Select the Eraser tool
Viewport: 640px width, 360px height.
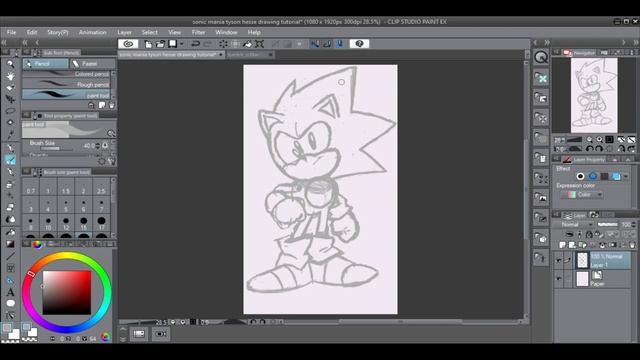[x=11, y=207]
